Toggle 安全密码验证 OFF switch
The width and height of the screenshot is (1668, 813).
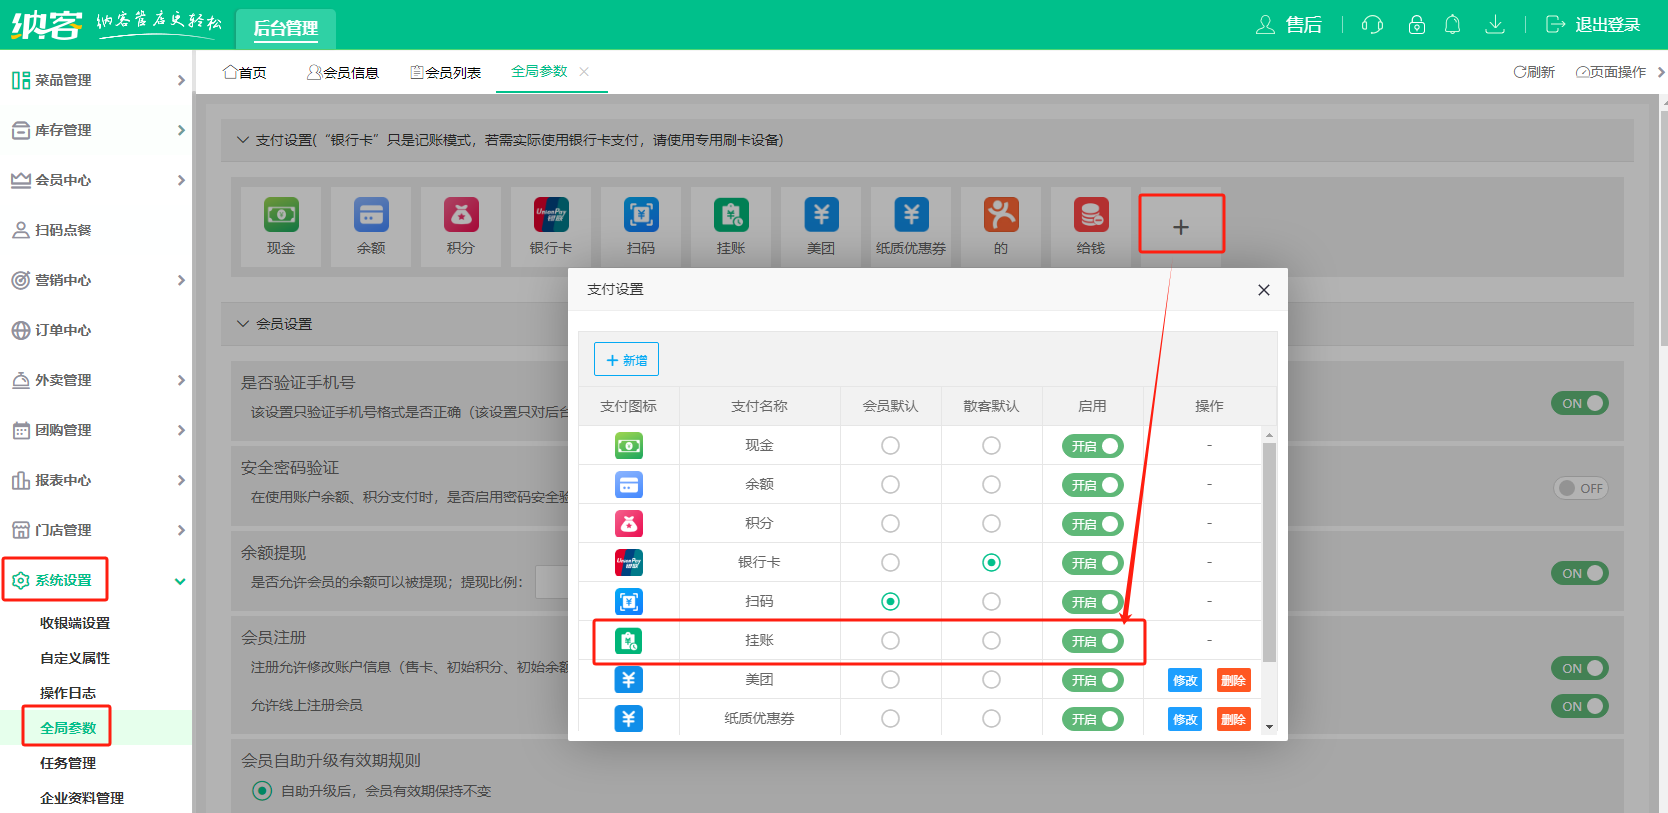point(1580,488)
